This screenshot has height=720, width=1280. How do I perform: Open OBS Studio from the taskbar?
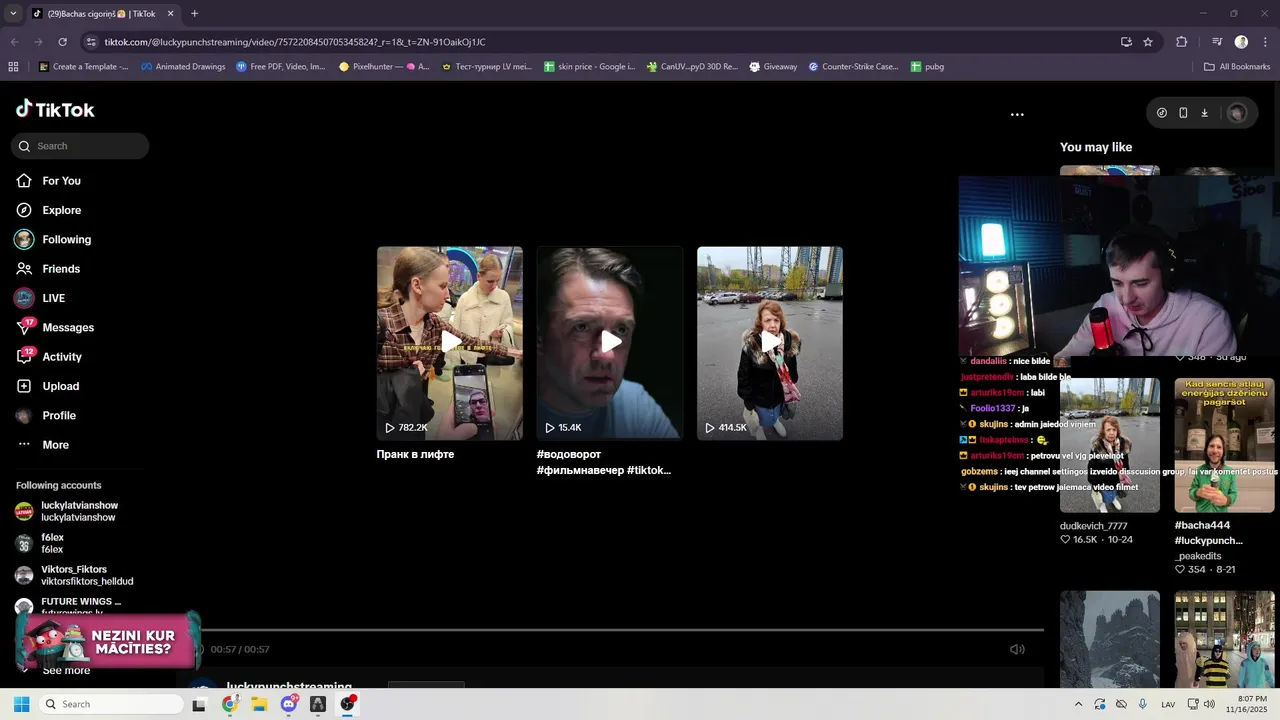click(x=347, y=704)
